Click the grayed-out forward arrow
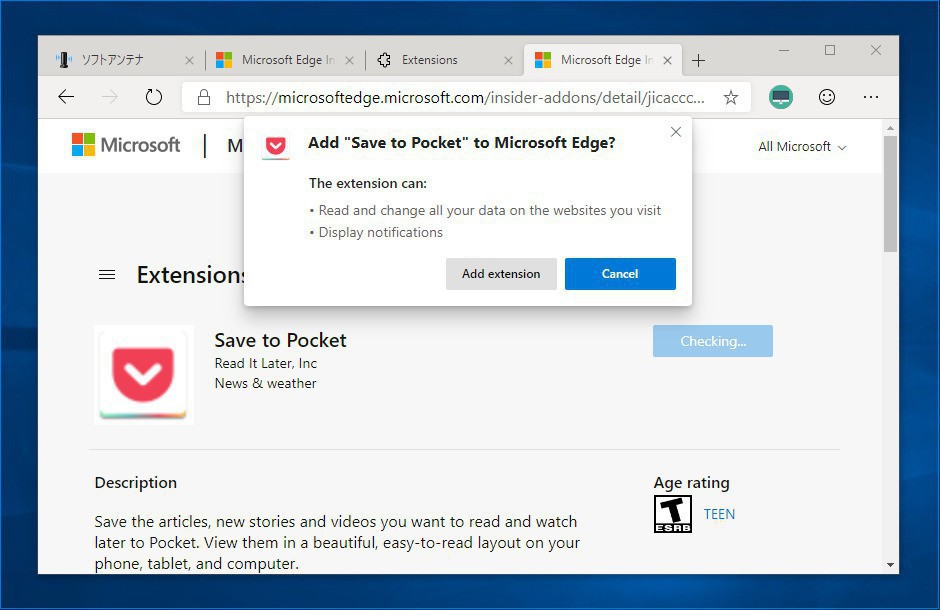Viewport: 940px width, 610px height. click(110, 96)
